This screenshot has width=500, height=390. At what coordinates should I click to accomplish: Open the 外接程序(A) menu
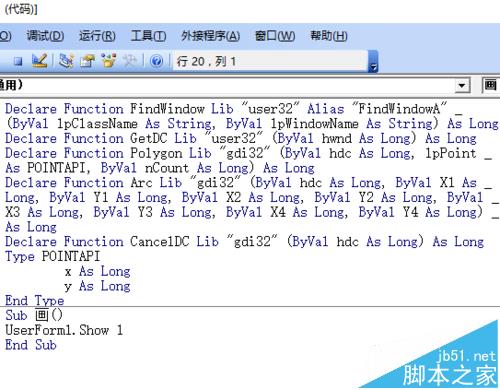210,36
